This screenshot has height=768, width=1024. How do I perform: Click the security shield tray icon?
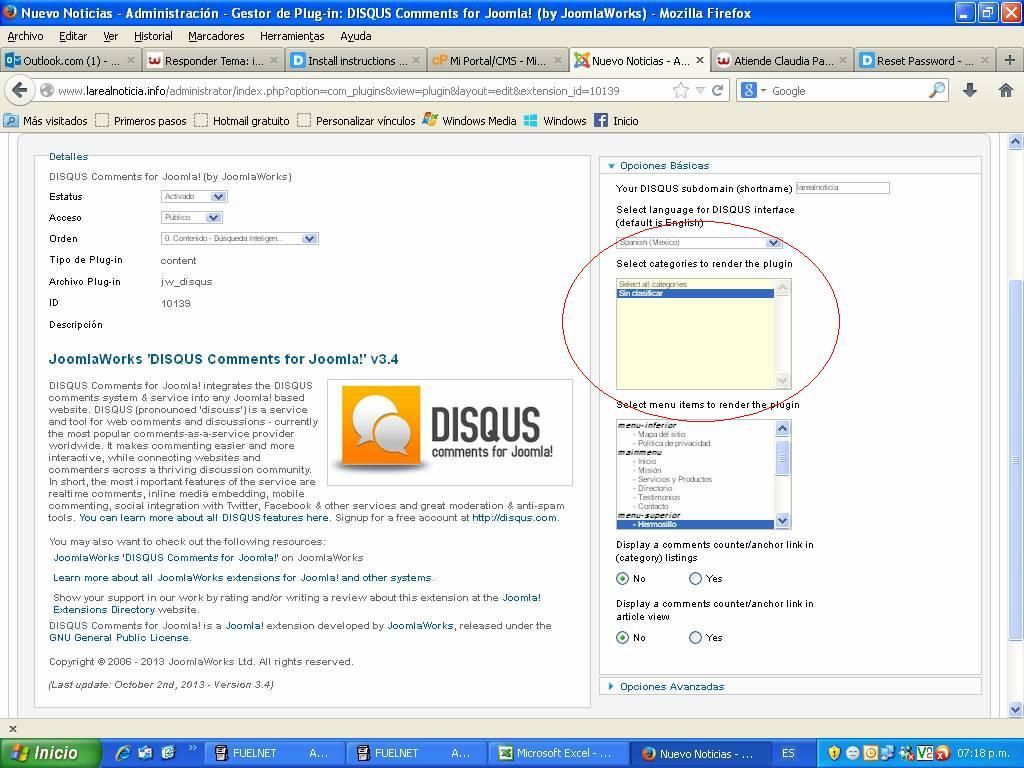coord(834,753)
